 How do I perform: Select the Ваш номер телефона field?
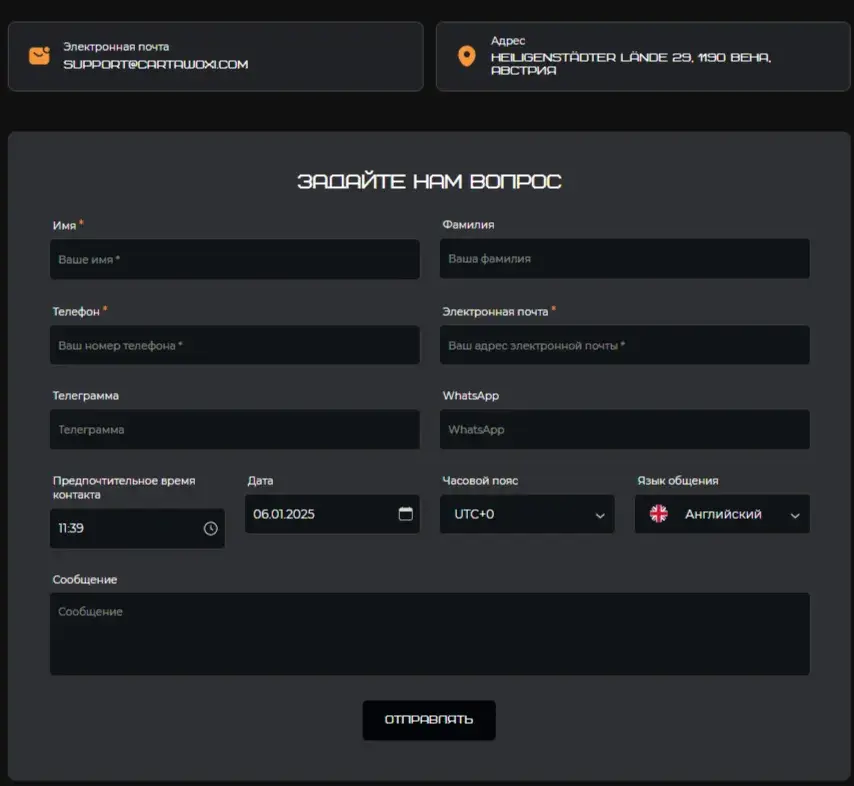tap(235, 345)
